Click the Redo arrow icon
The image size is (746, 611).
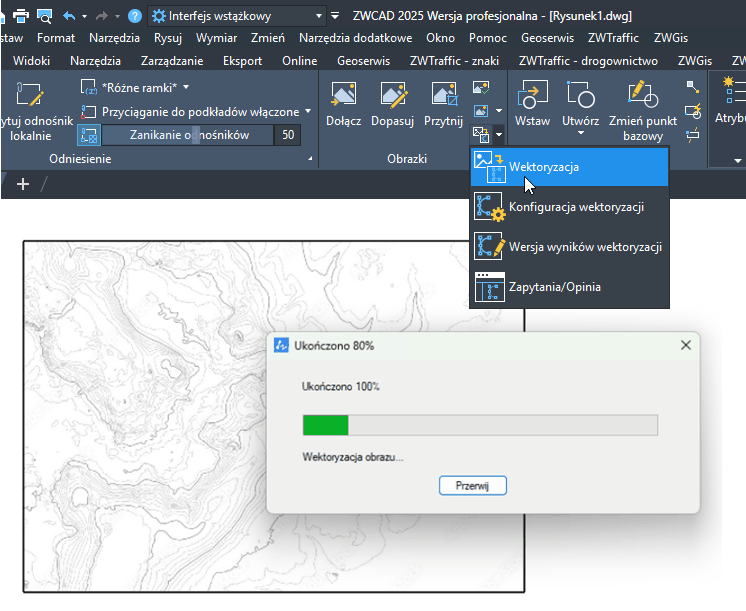102,16
